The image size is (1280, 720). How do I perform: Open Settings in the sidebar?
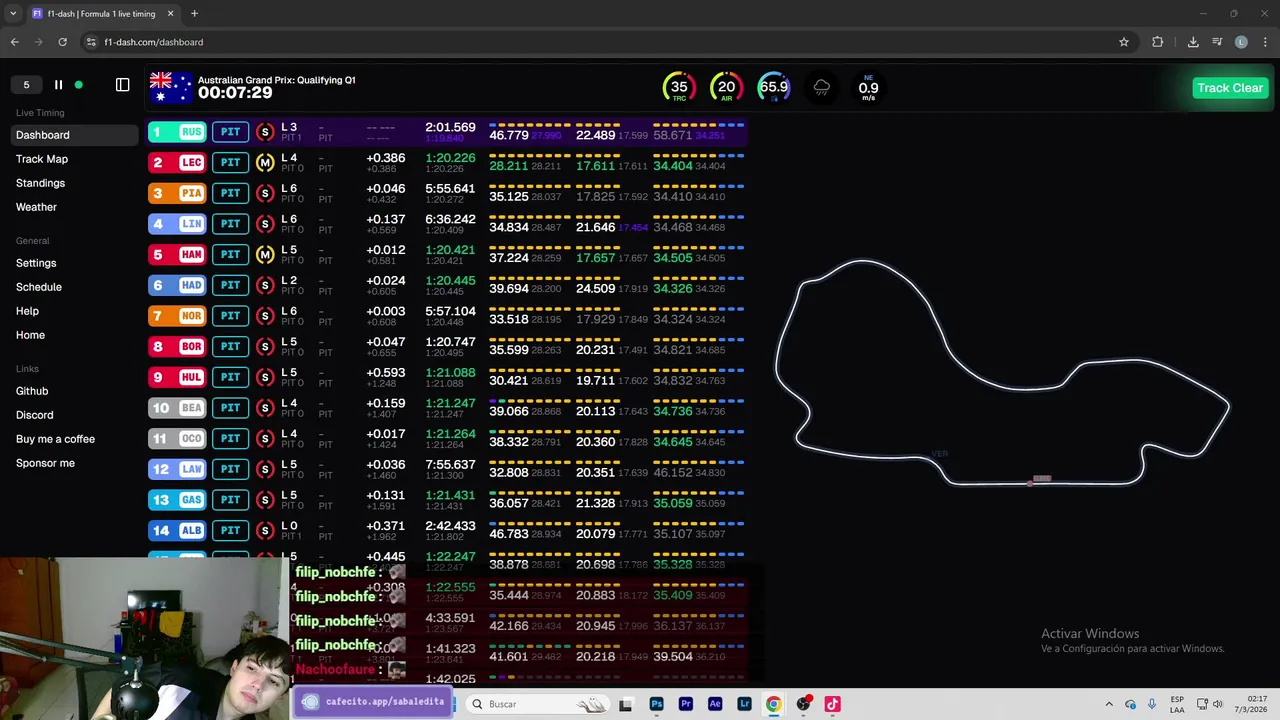[x=36, y=263]
